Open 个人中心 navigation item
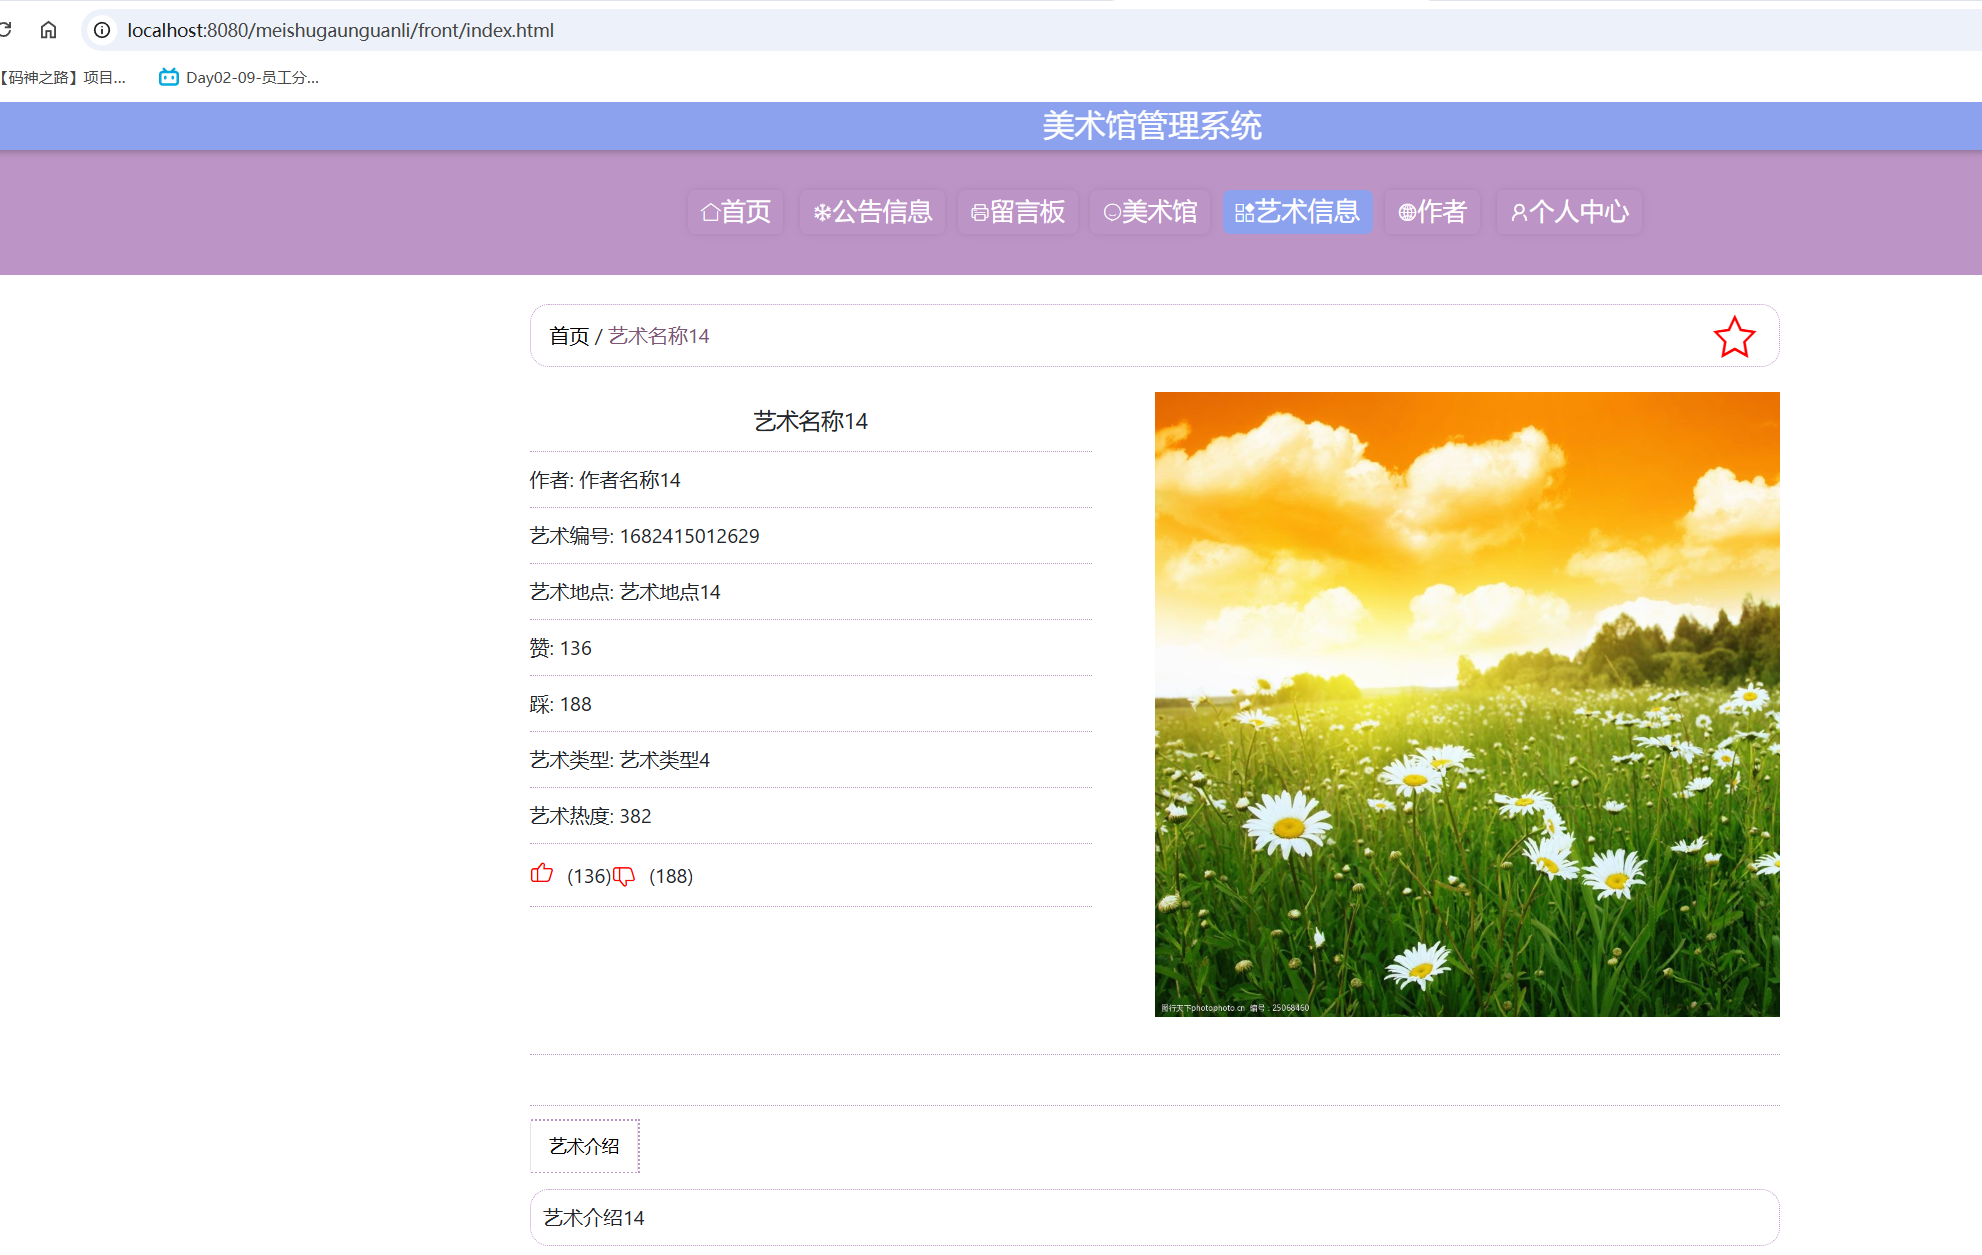The width and height of the screenshot is (1982, 1255). tap(1569, 212)
